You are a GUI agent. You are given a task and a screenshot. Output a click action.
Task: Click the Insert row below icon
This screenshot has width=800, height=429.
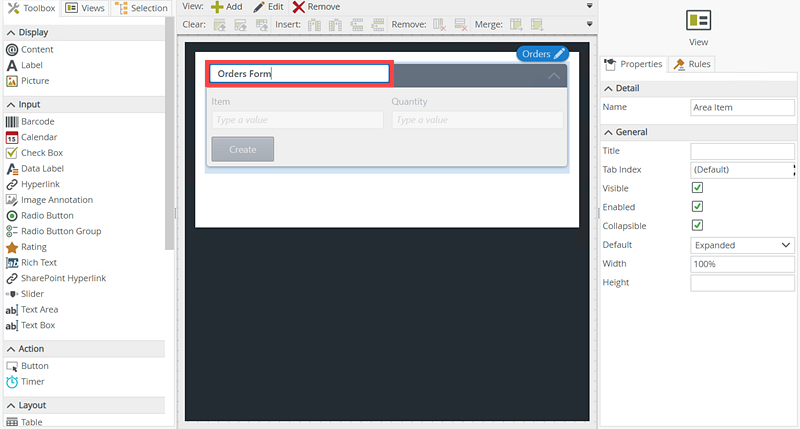378,24
